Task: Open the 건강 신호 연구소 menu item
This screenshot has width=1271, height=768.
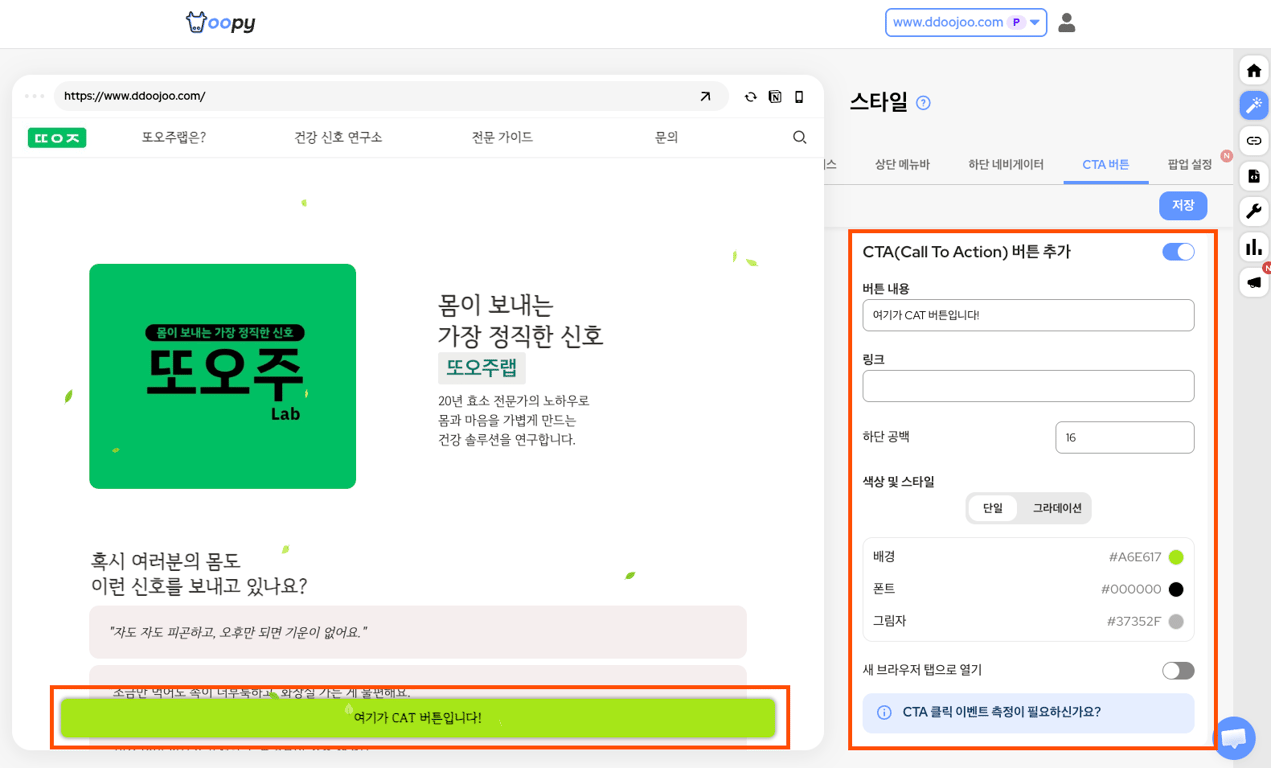Action: [338, 137]
